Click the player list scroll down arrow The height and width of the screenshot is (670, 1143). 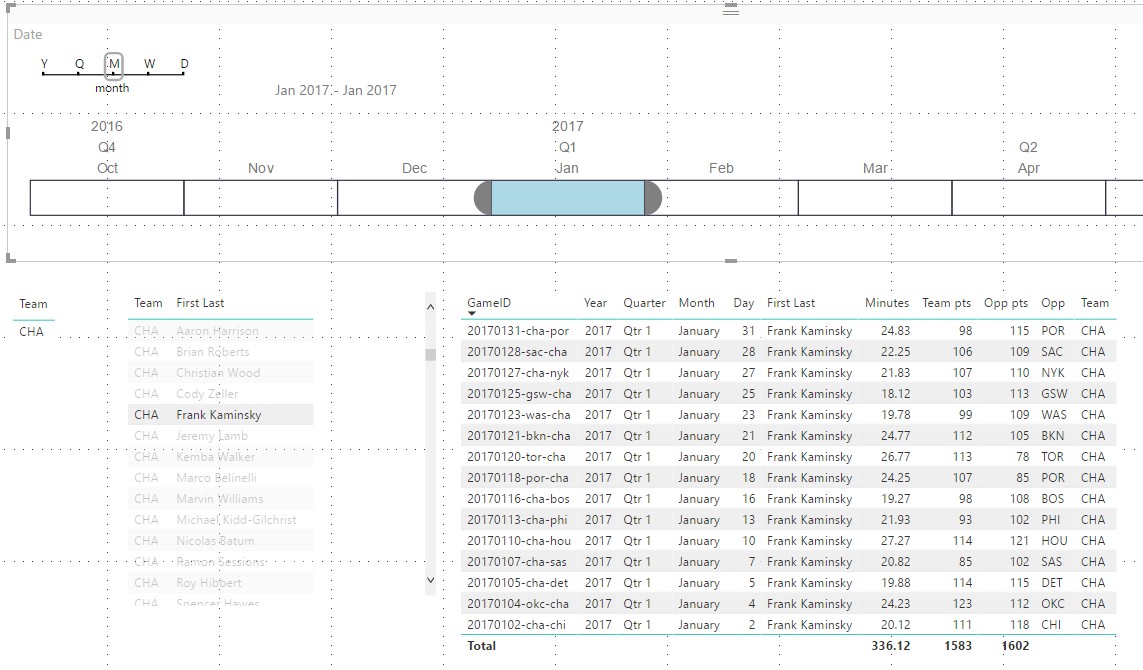coord(430,580)
